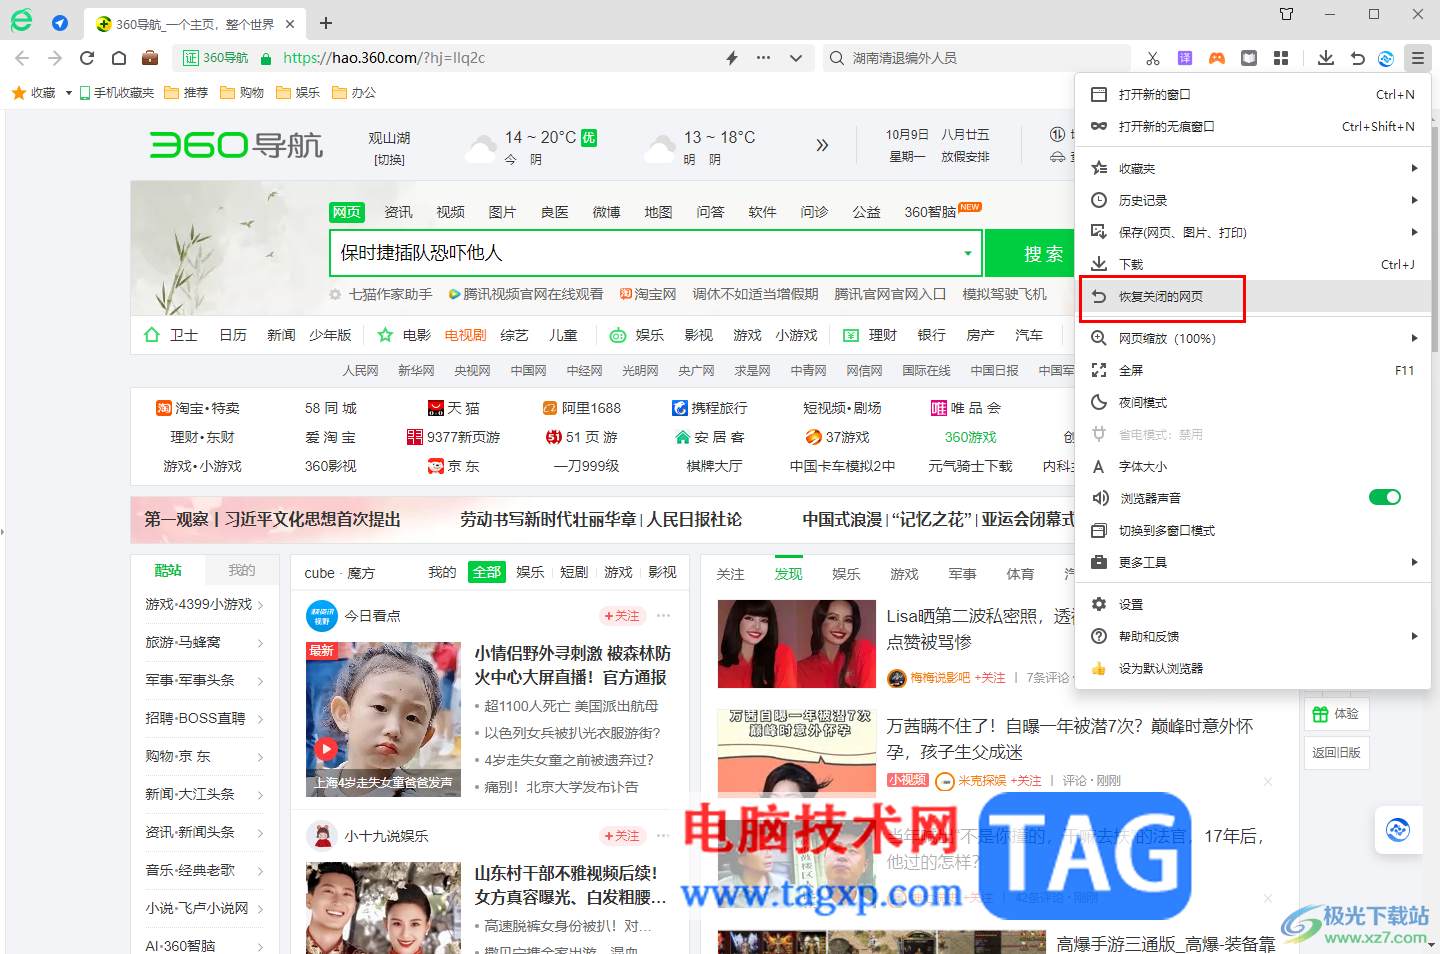Refresh the page with the reload icon
1440x954 pixels.
coord(86,57)
